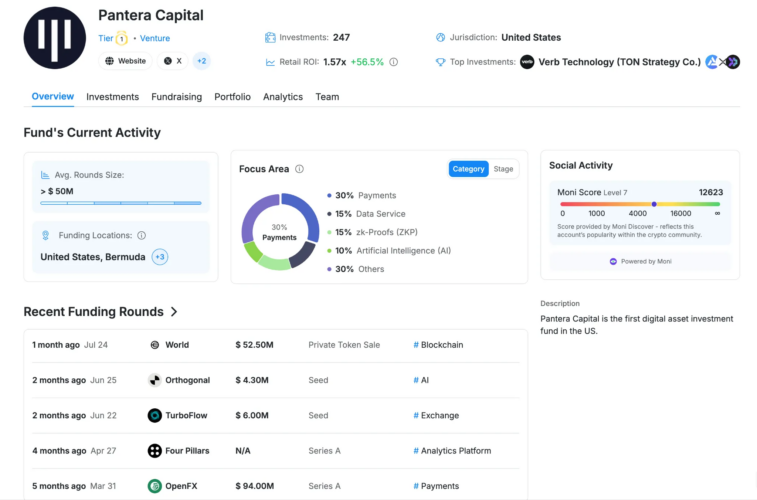Click the Jurisdiction globe icon
The image size is (757, 500).
click(440, 37)
